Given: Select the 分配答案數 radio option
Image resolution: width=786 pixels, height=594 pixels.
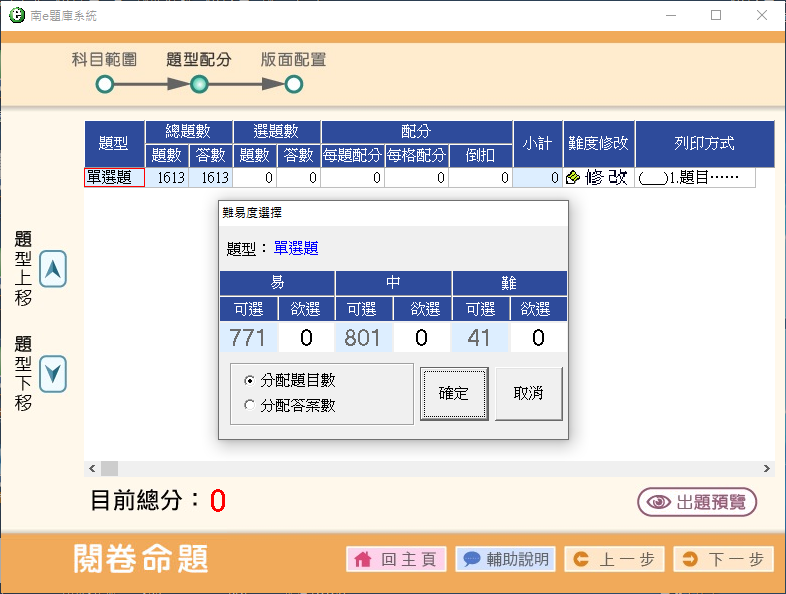Looking at the screenshot, I should tap(249, 405).
